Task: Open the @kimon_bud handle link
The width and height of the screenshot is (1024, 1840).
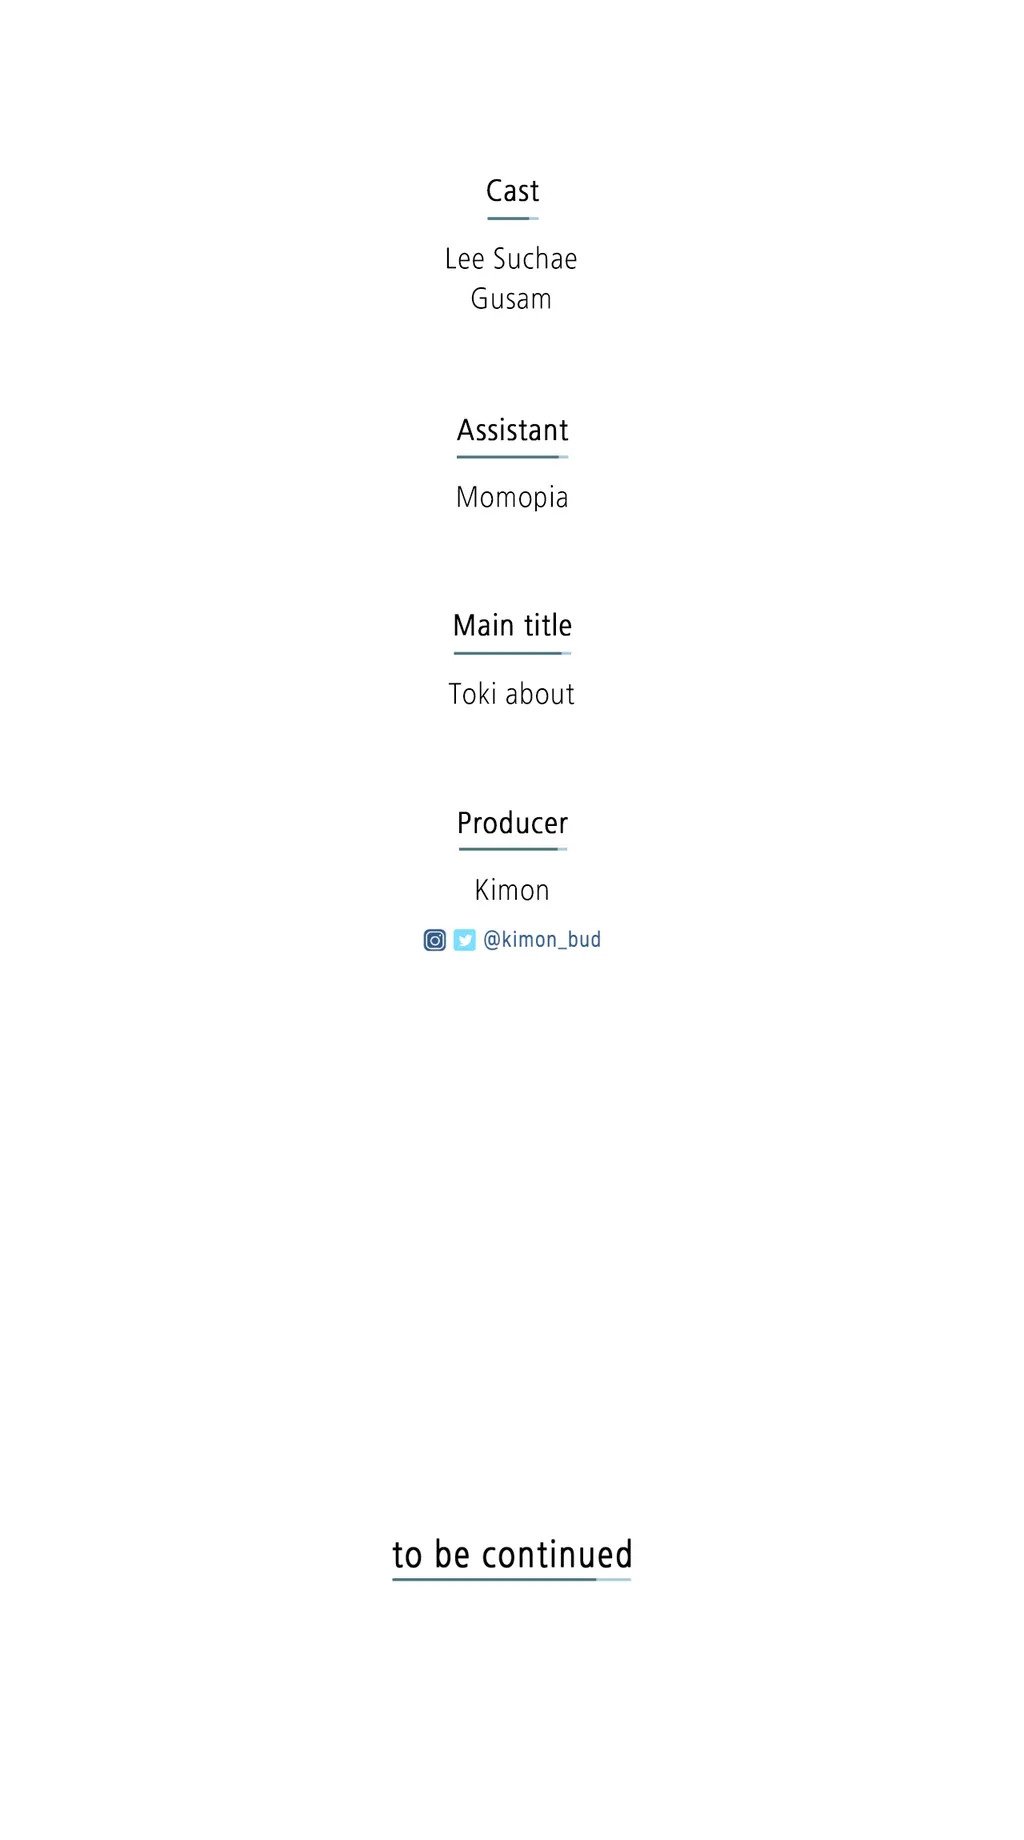Action: click(542, 940)
